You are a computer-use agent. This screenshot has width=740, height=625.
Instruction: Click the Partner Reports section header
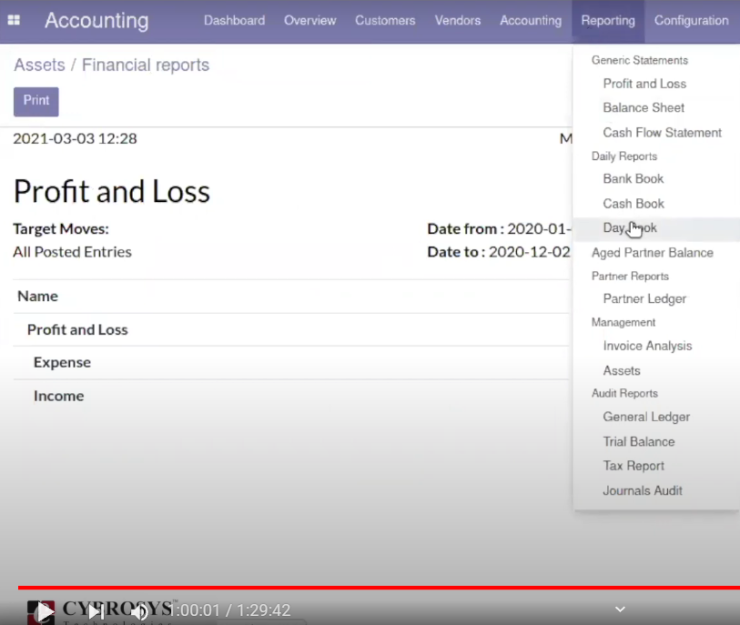(630, 276)
